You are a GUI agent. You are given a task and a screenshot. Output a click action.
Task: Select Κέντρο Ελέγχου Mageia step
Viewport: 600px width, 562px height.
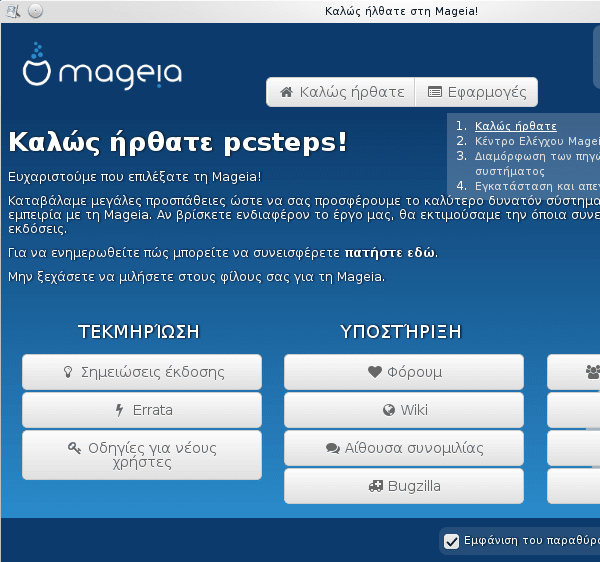tap(537, 141)
